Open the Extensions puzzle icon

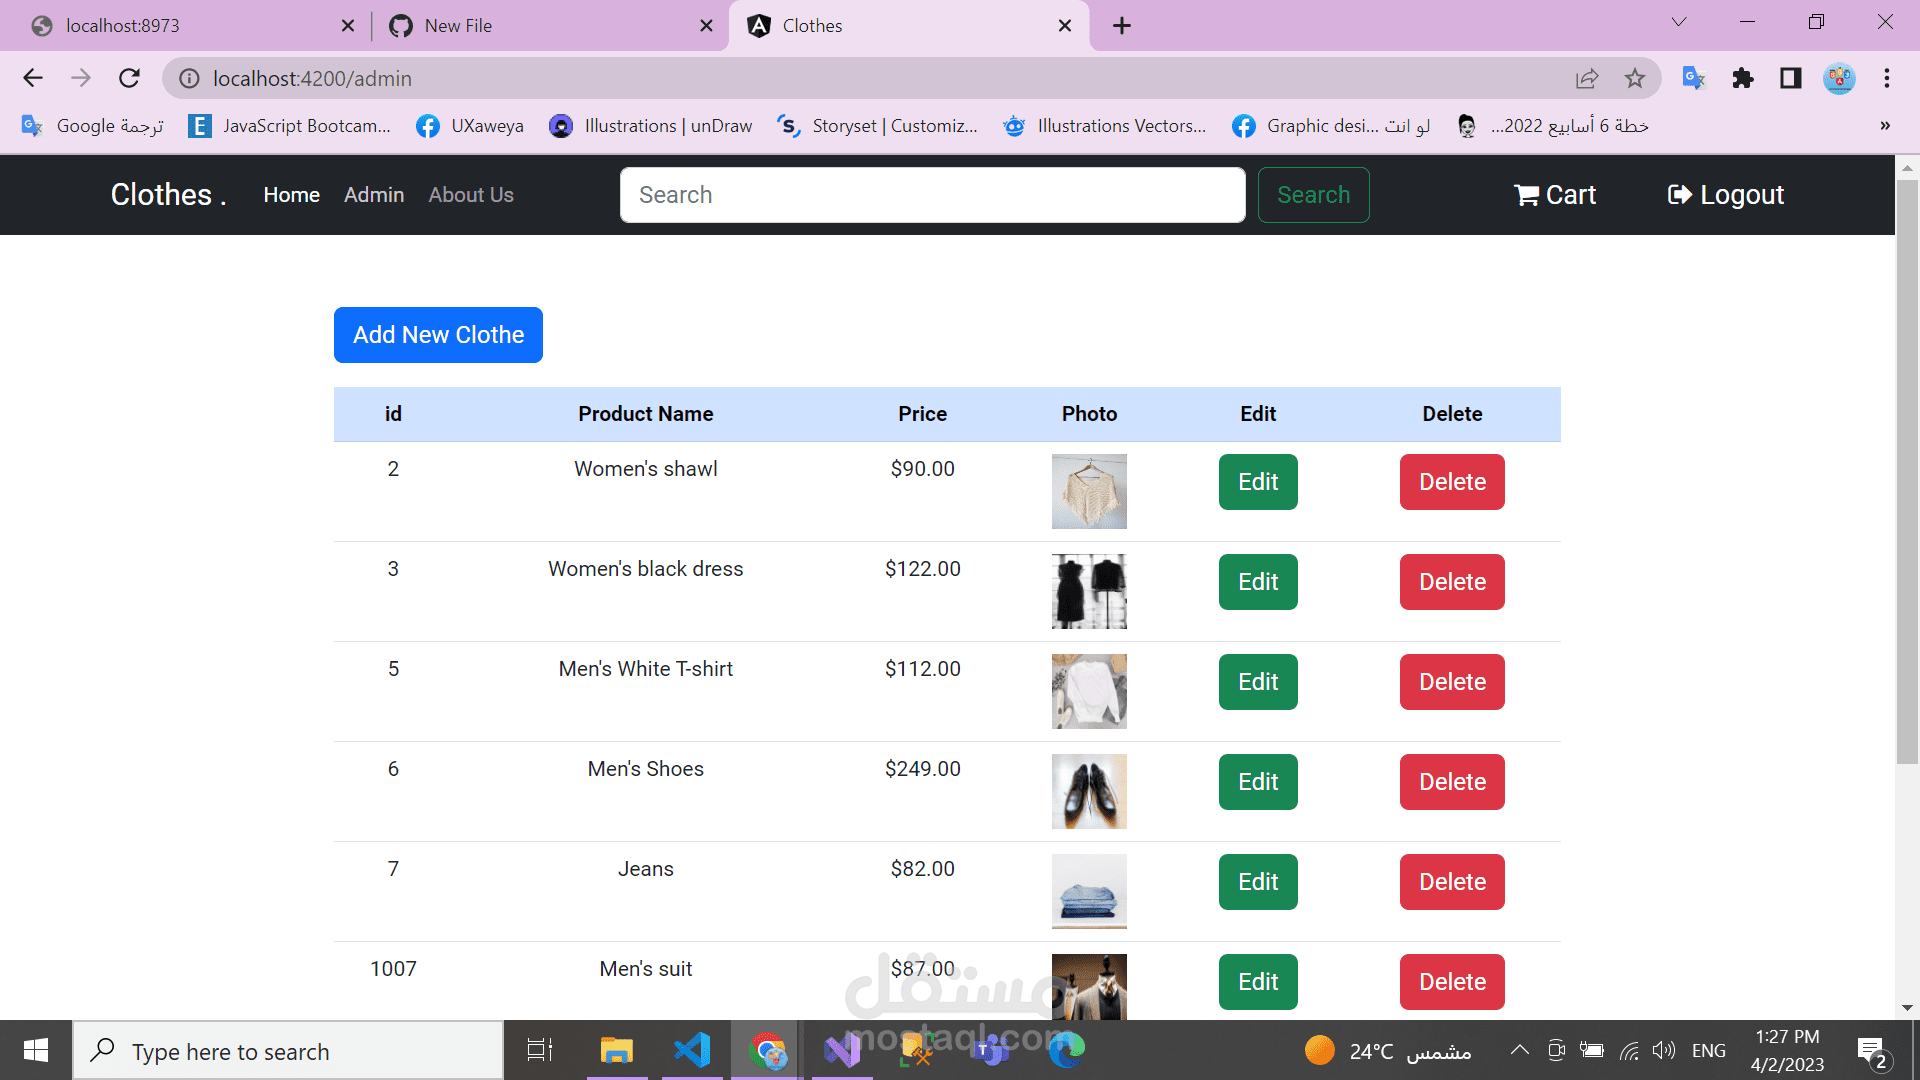click(1742, 78)
